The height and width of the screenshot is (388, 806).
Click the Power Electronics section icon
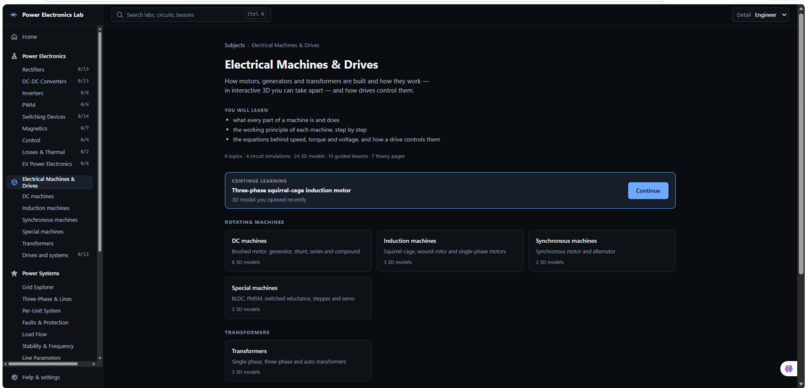[14, 56]
